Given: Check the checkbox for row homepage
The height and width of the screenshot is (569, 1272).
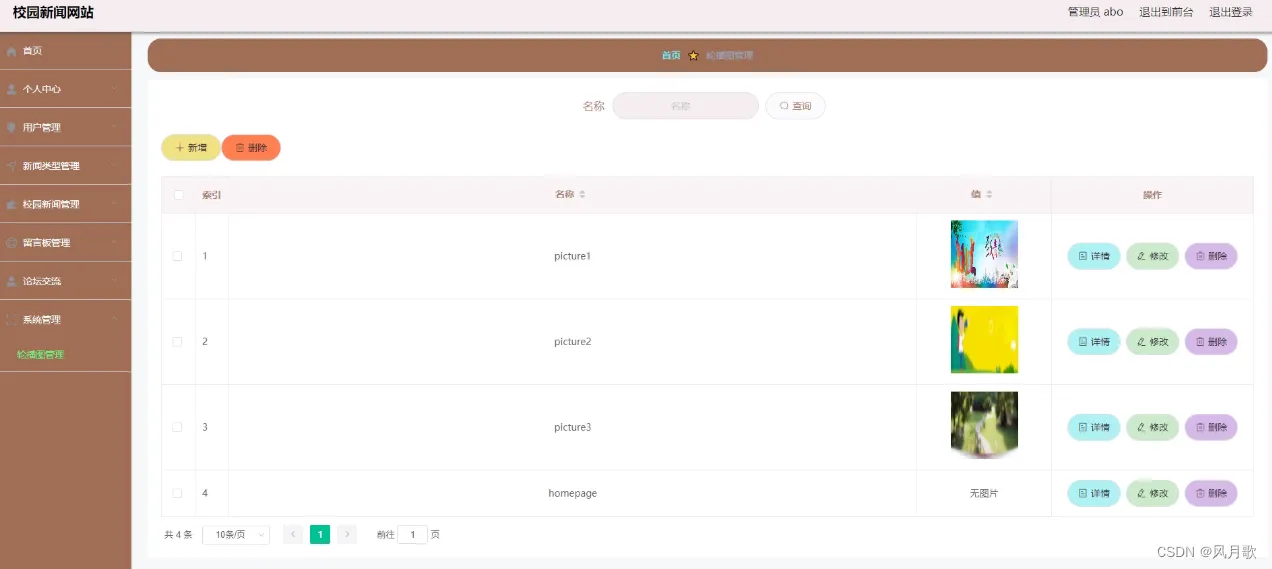Looking at the screenshot, I should tap(178, 493).
